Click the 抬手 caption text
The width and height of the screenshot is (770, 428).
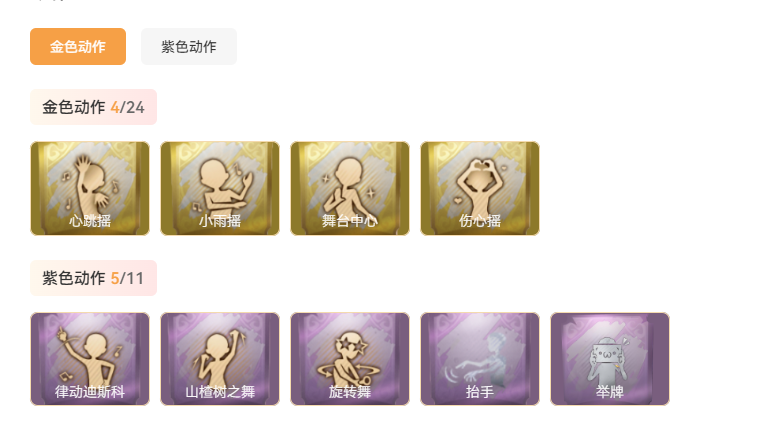(480, 392)
